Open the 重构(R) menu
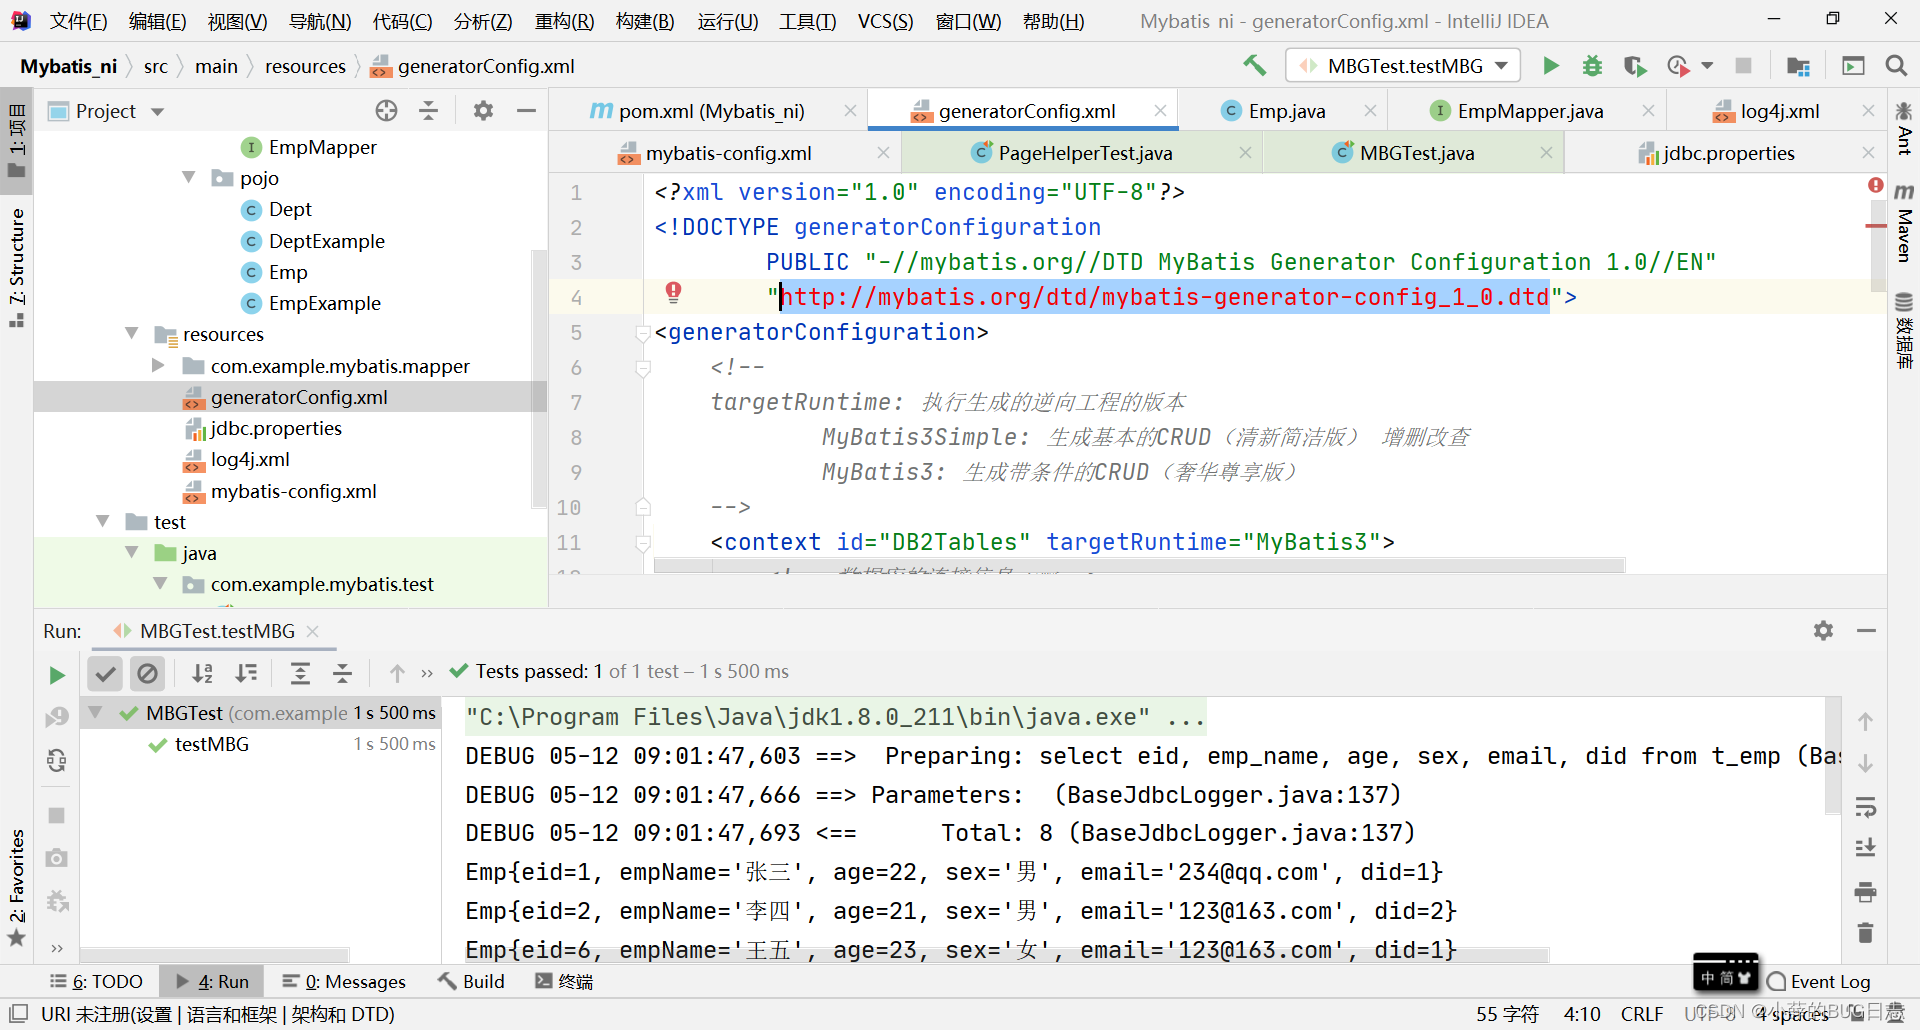 (564, 21)
